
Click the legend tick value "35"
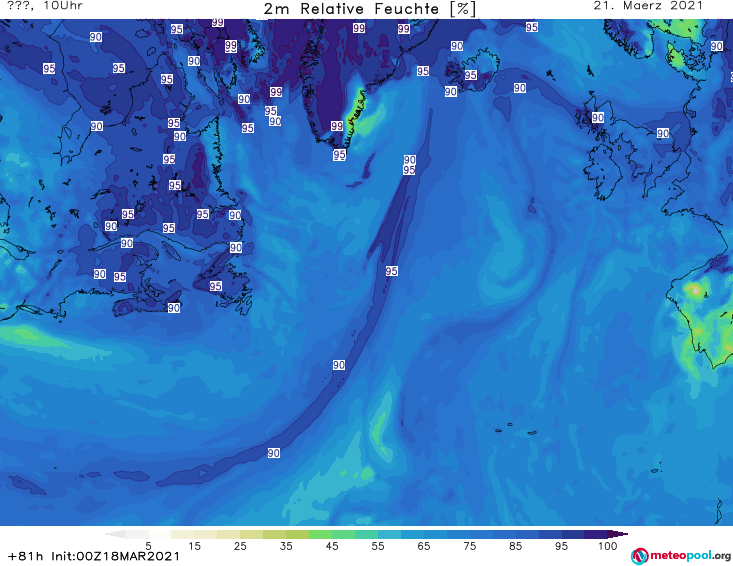tap(286, 546)
